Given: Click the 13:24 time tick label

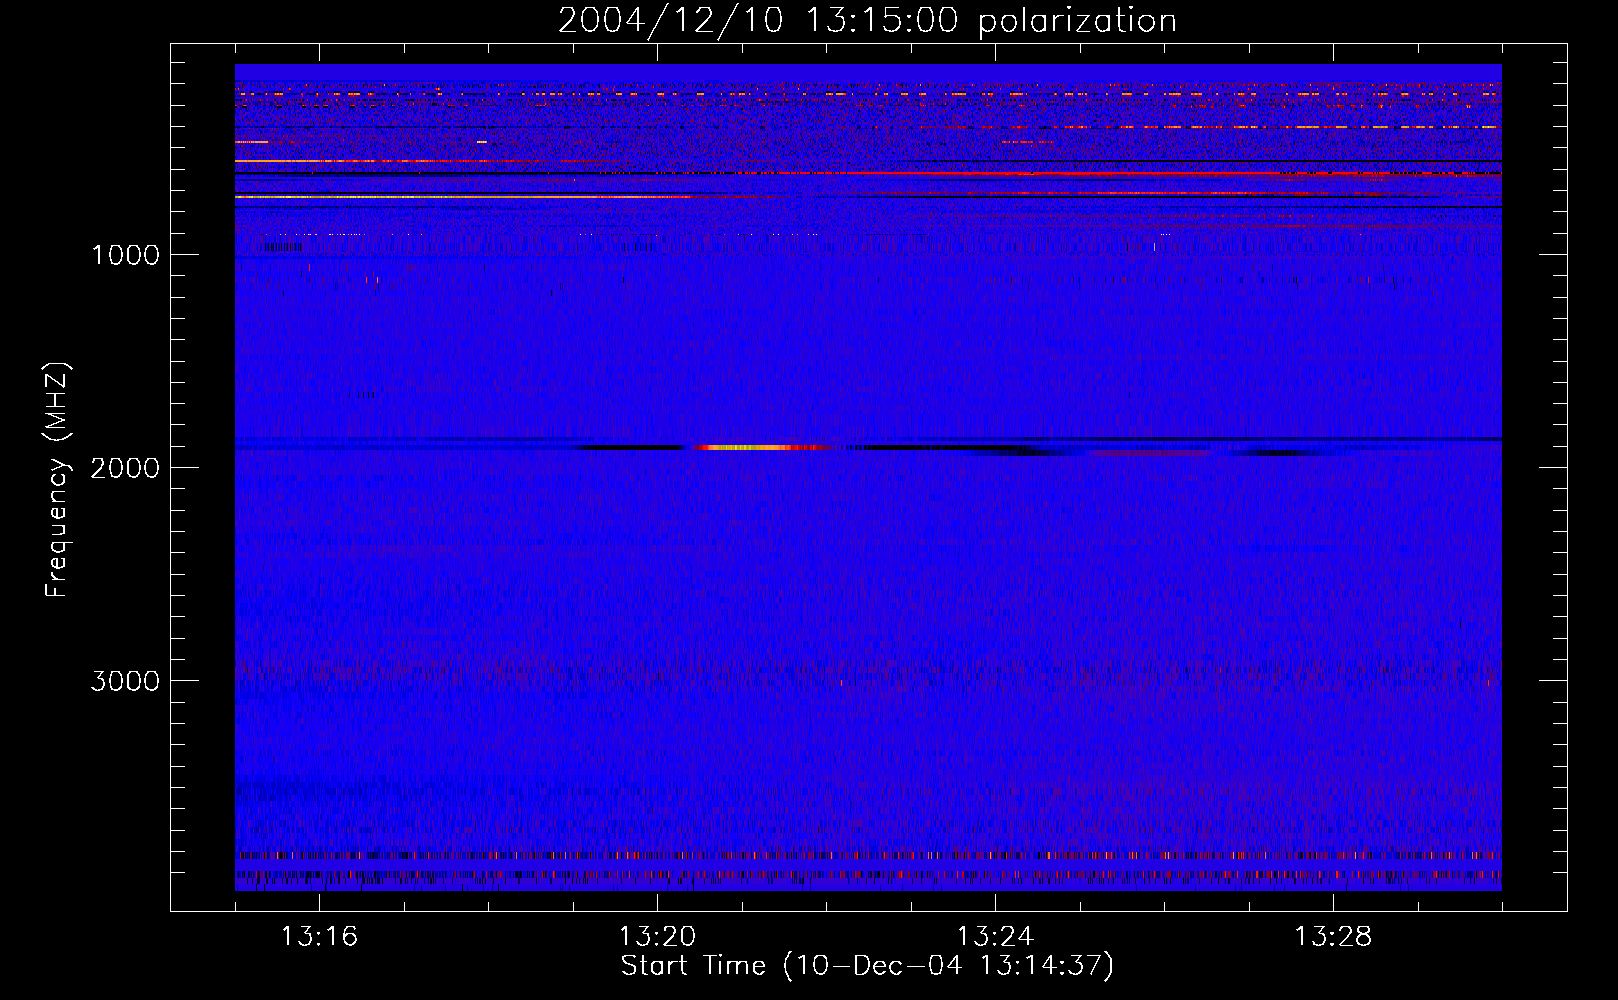Looking at the screenshot, I should tap(995, 937).
